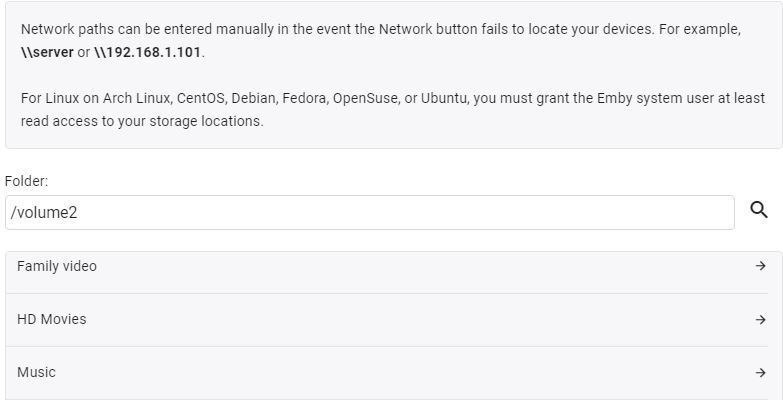
Task: Click the arrow icon on HD Movies row
Action: (761, 320)
